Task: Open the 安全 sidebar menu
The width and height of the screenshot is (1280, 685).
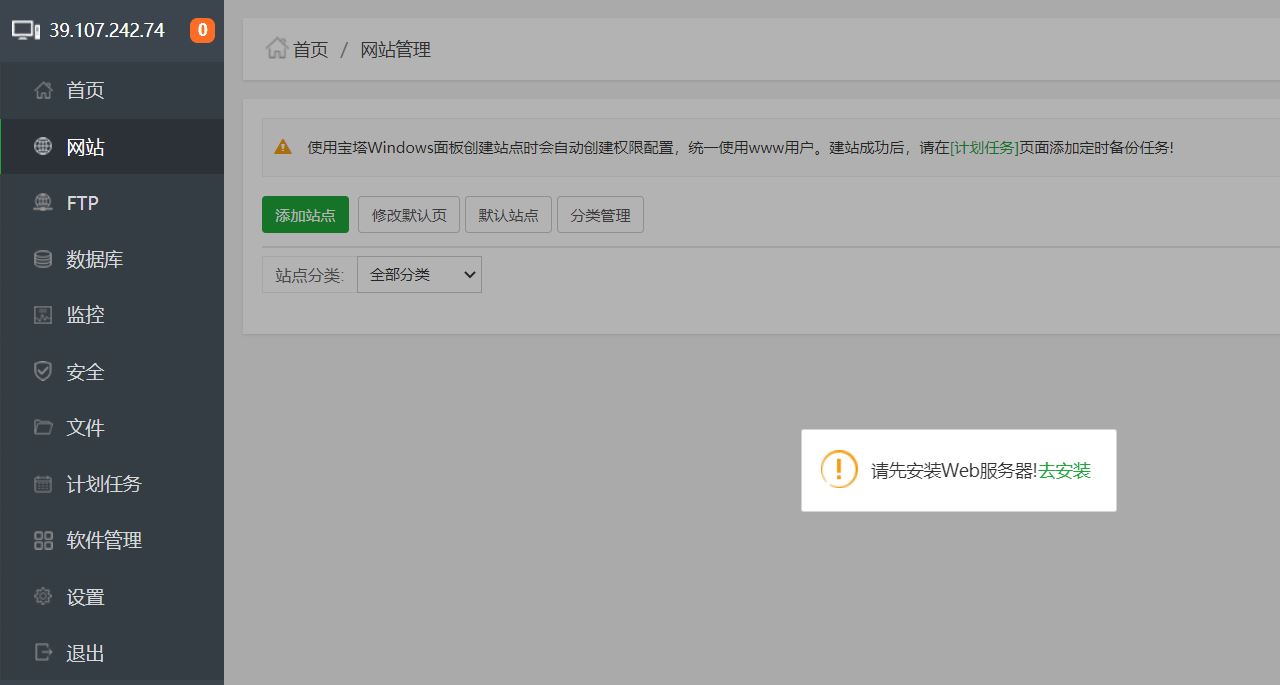Action: [112, 371]
